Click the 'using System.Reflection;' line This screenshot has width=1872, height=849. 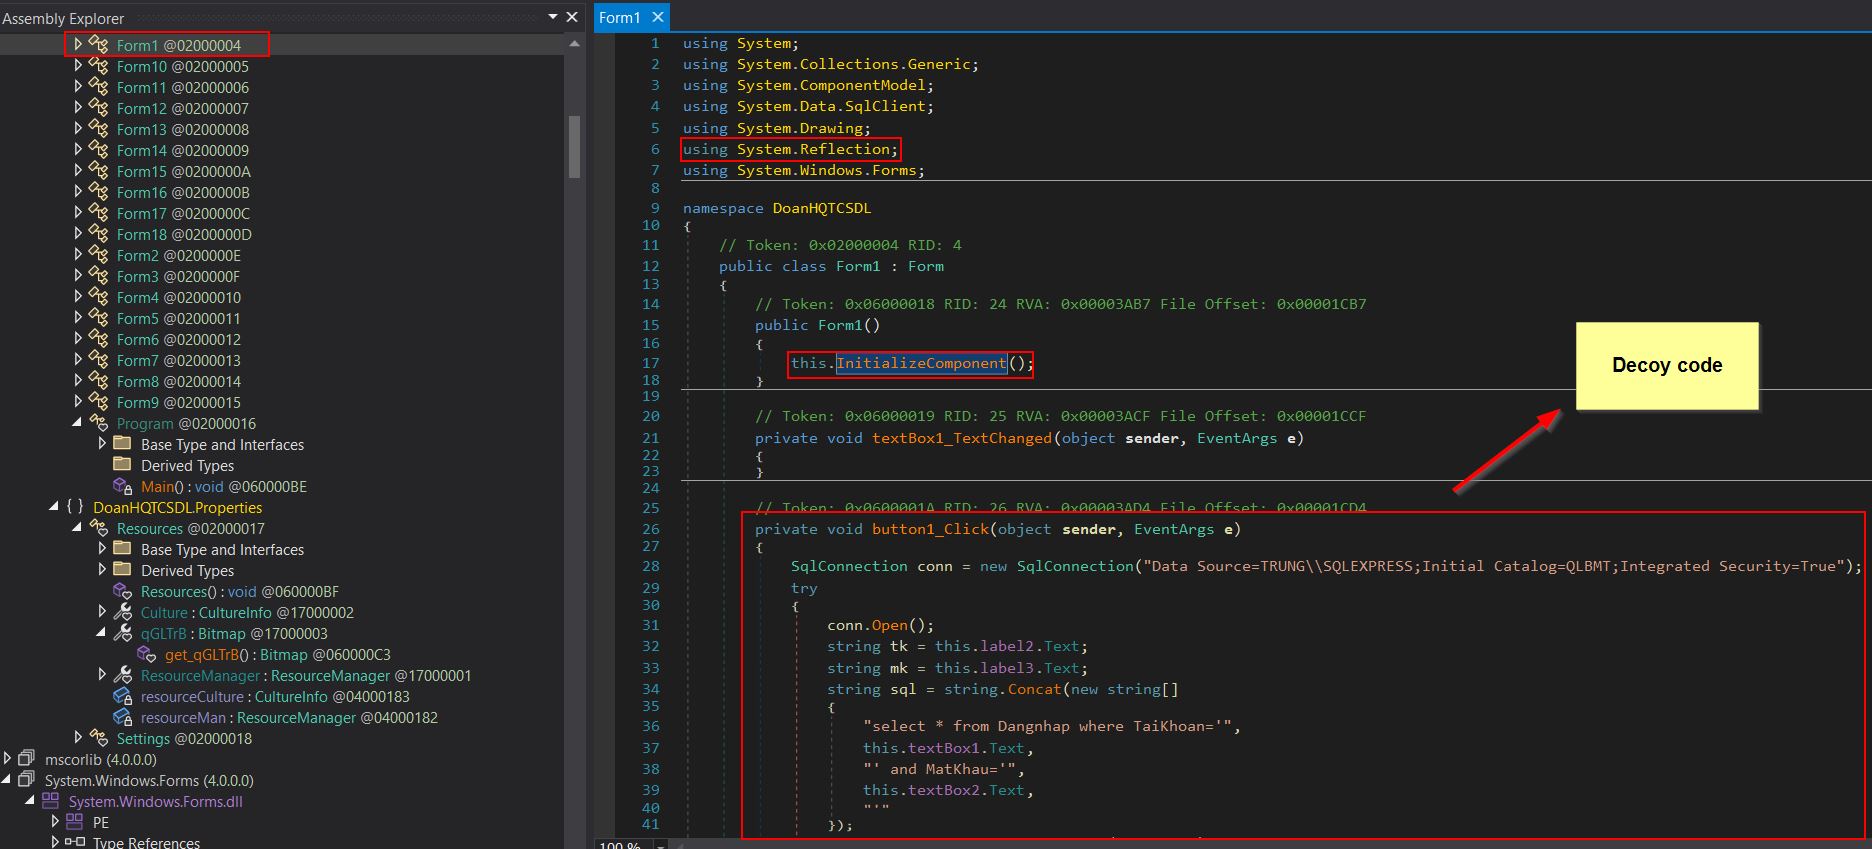pos(790,149)
